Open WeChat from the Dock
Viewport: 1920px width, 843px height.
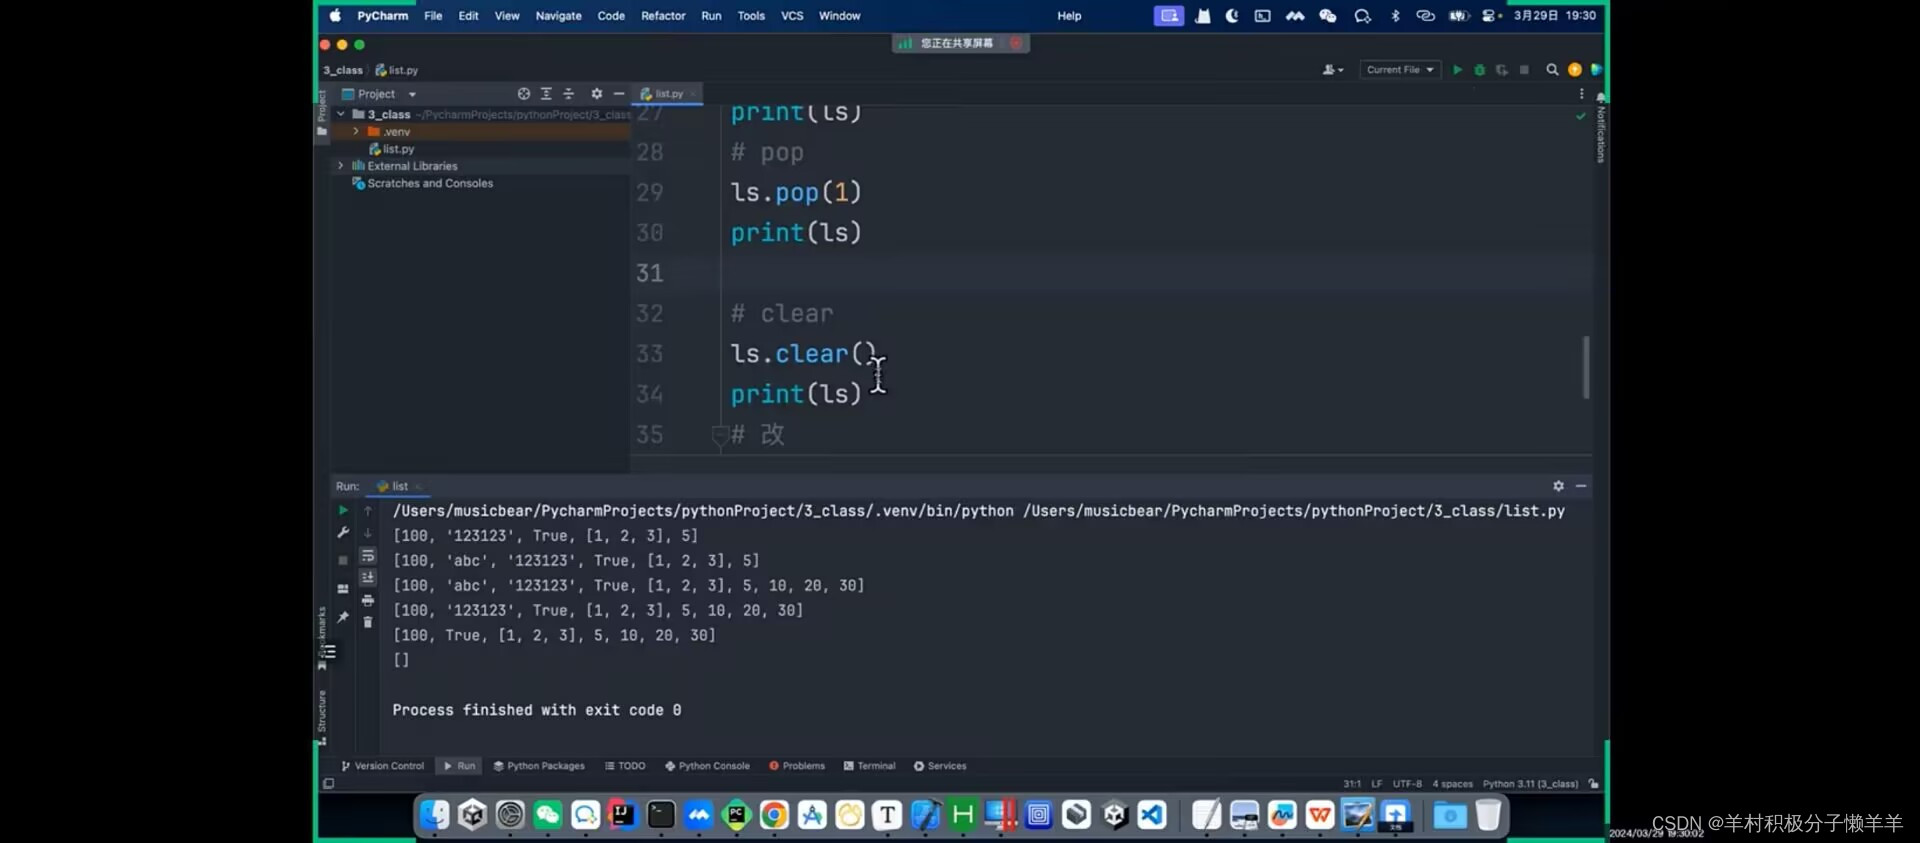coord(547,815)
